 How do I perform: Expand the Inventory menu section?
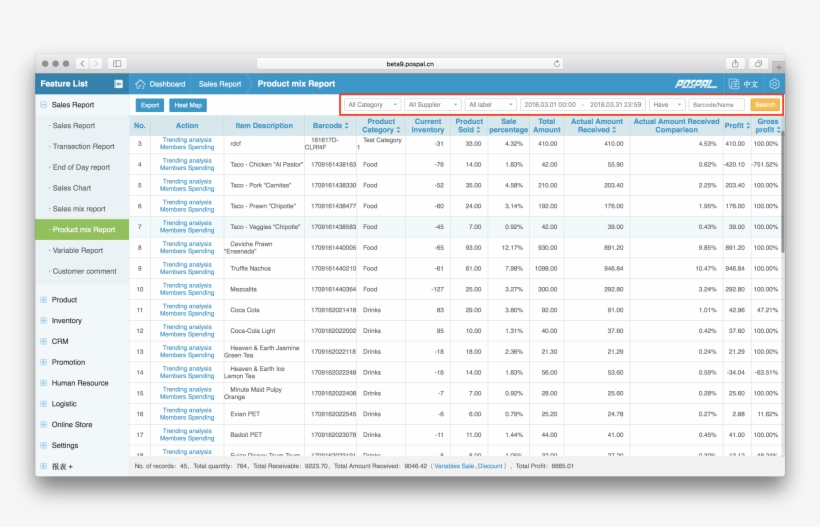43,320
